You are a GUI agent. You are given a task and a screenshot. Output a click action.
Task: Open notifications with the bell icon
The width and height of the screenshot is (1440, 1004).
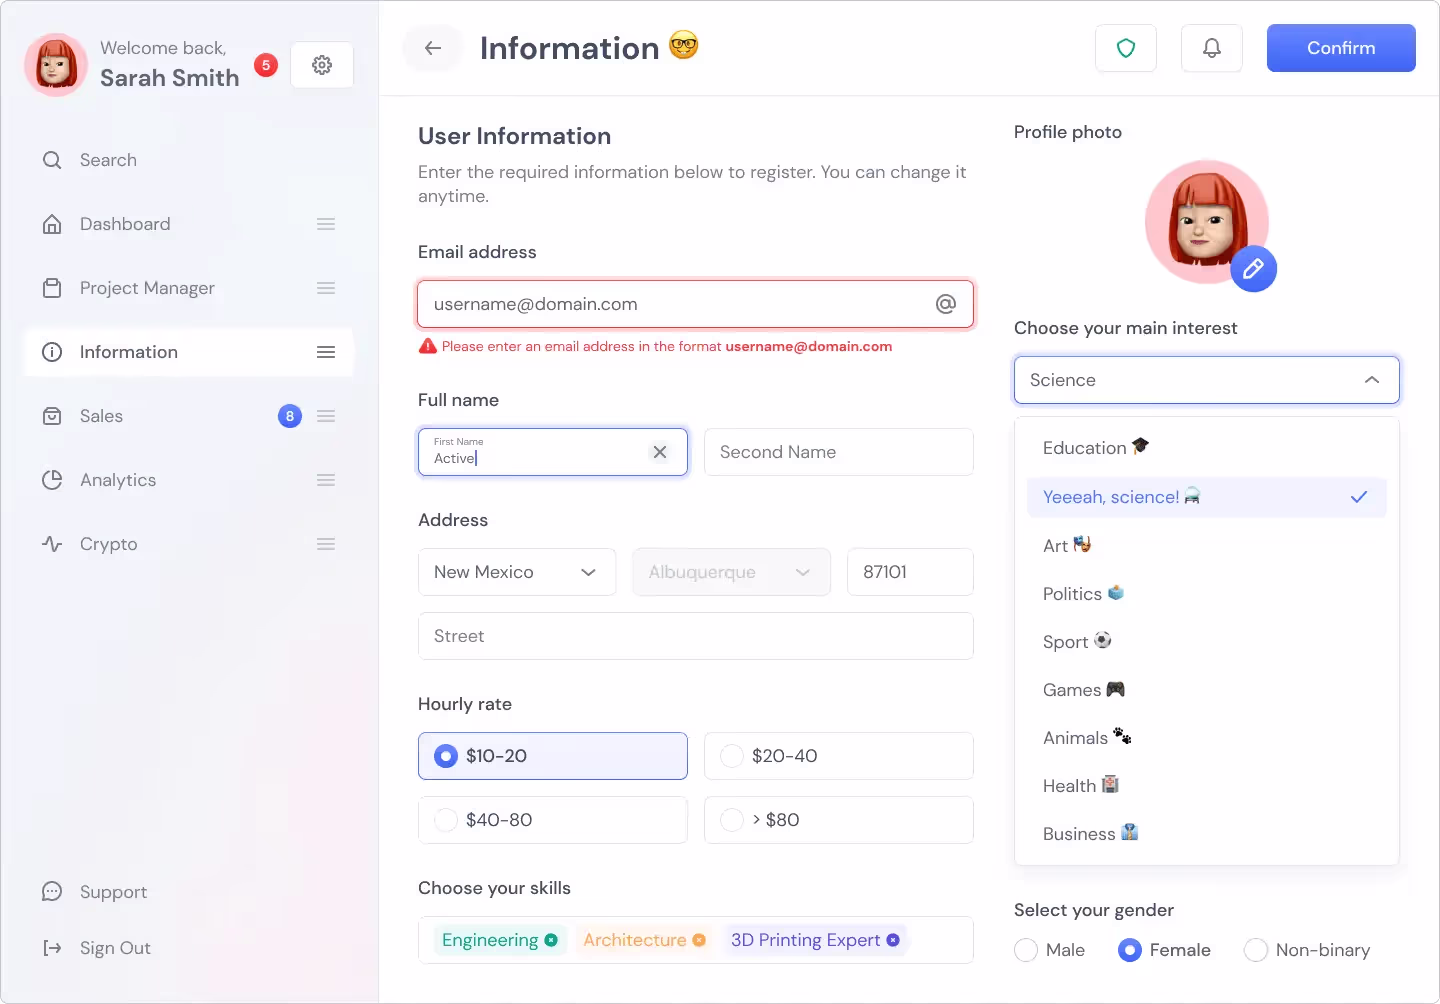1211,48
